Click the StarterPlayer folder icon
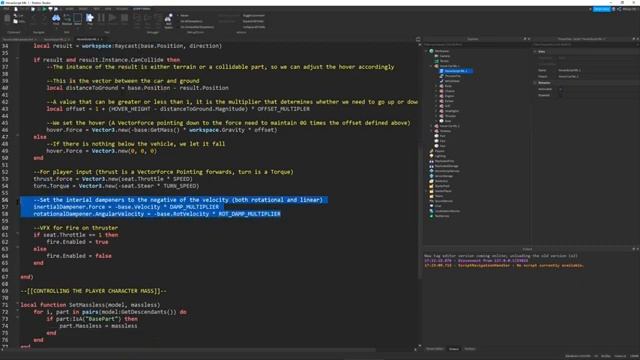This screenshot has width=640, height=360. 431,191
